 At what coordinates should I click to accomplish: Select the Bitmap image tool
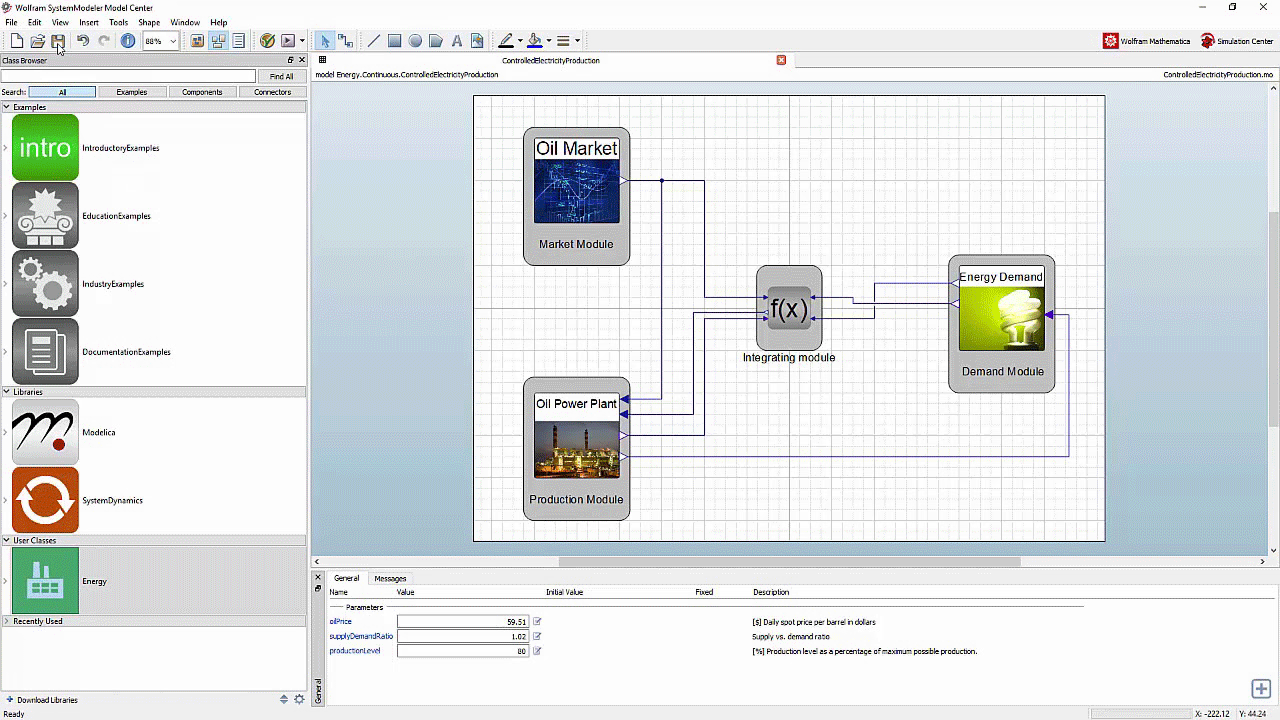point(477,41)
